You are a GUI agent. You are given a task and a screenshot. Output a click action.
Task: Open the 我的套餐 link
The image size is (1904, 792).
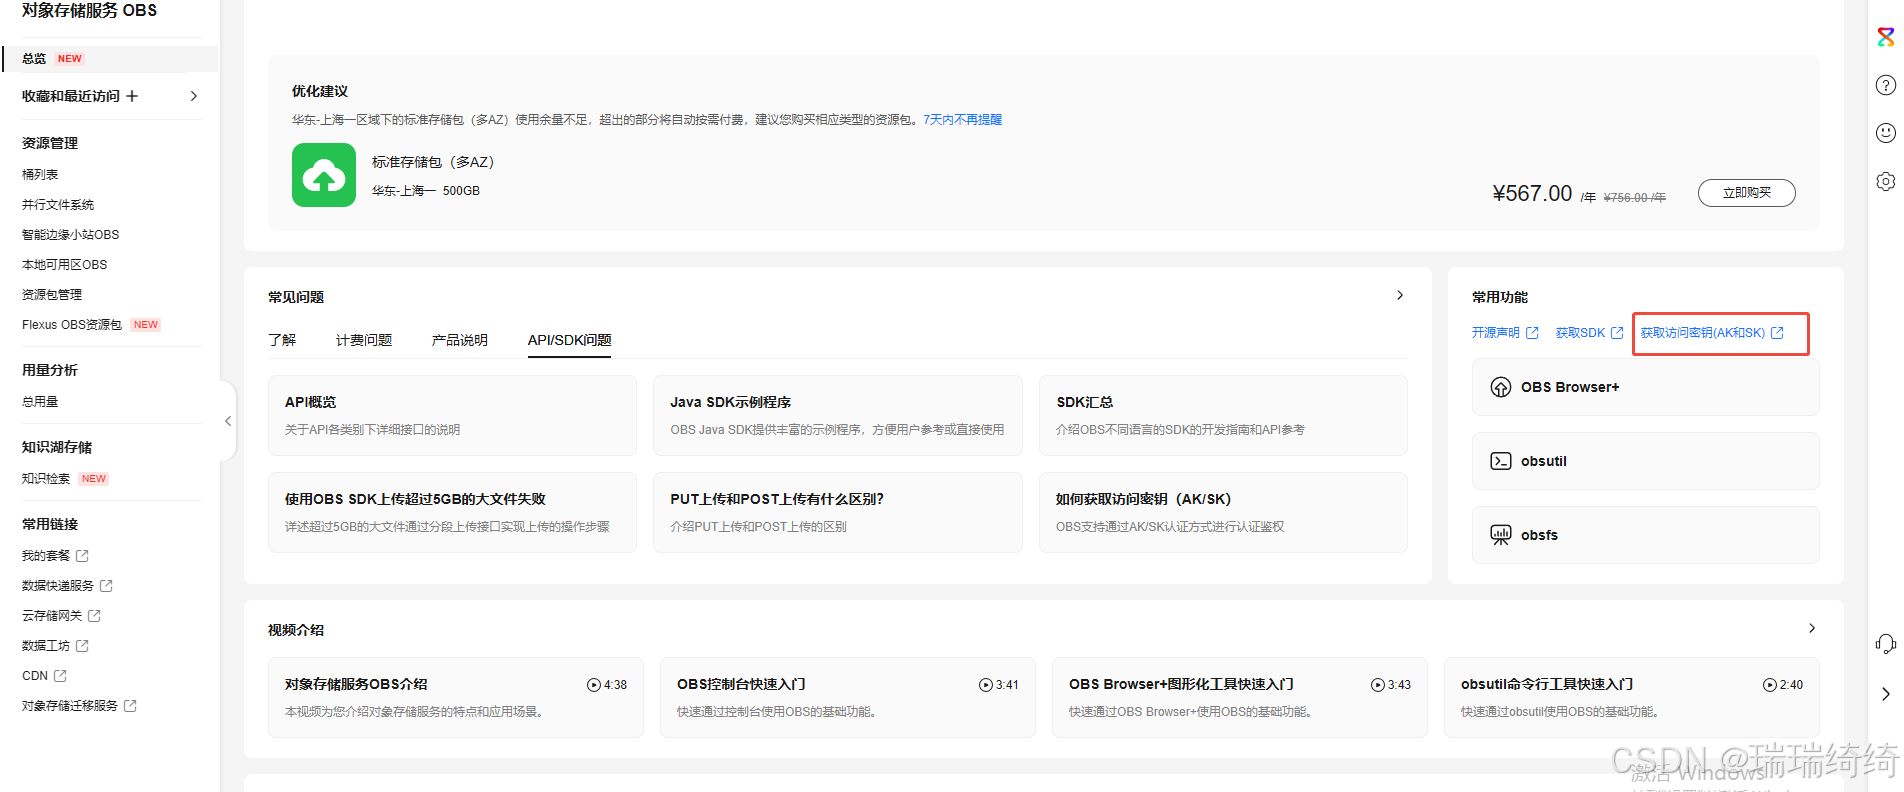click(x=46, y=556)
